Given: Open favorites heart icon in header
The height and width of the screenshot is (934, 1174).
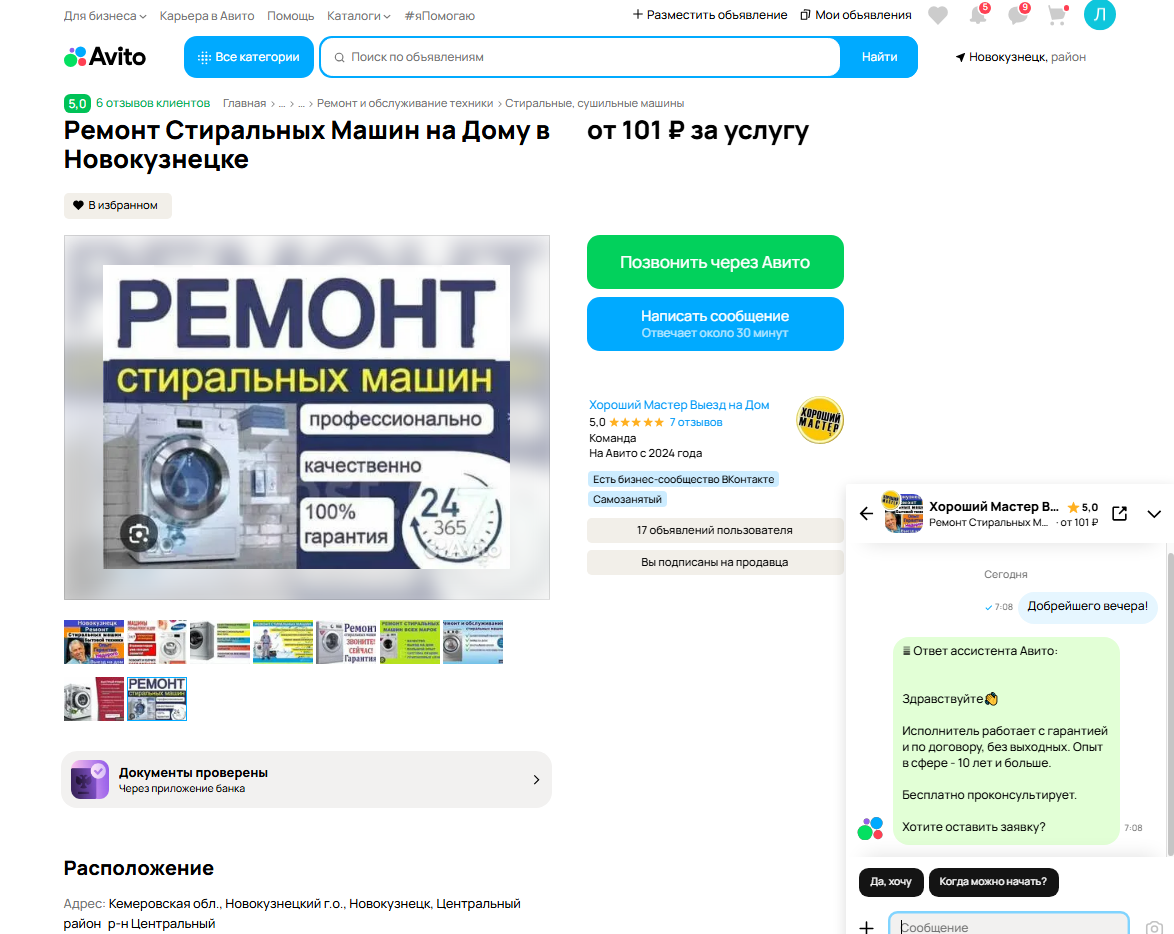Looking at the screenshot, I should 937,15.
